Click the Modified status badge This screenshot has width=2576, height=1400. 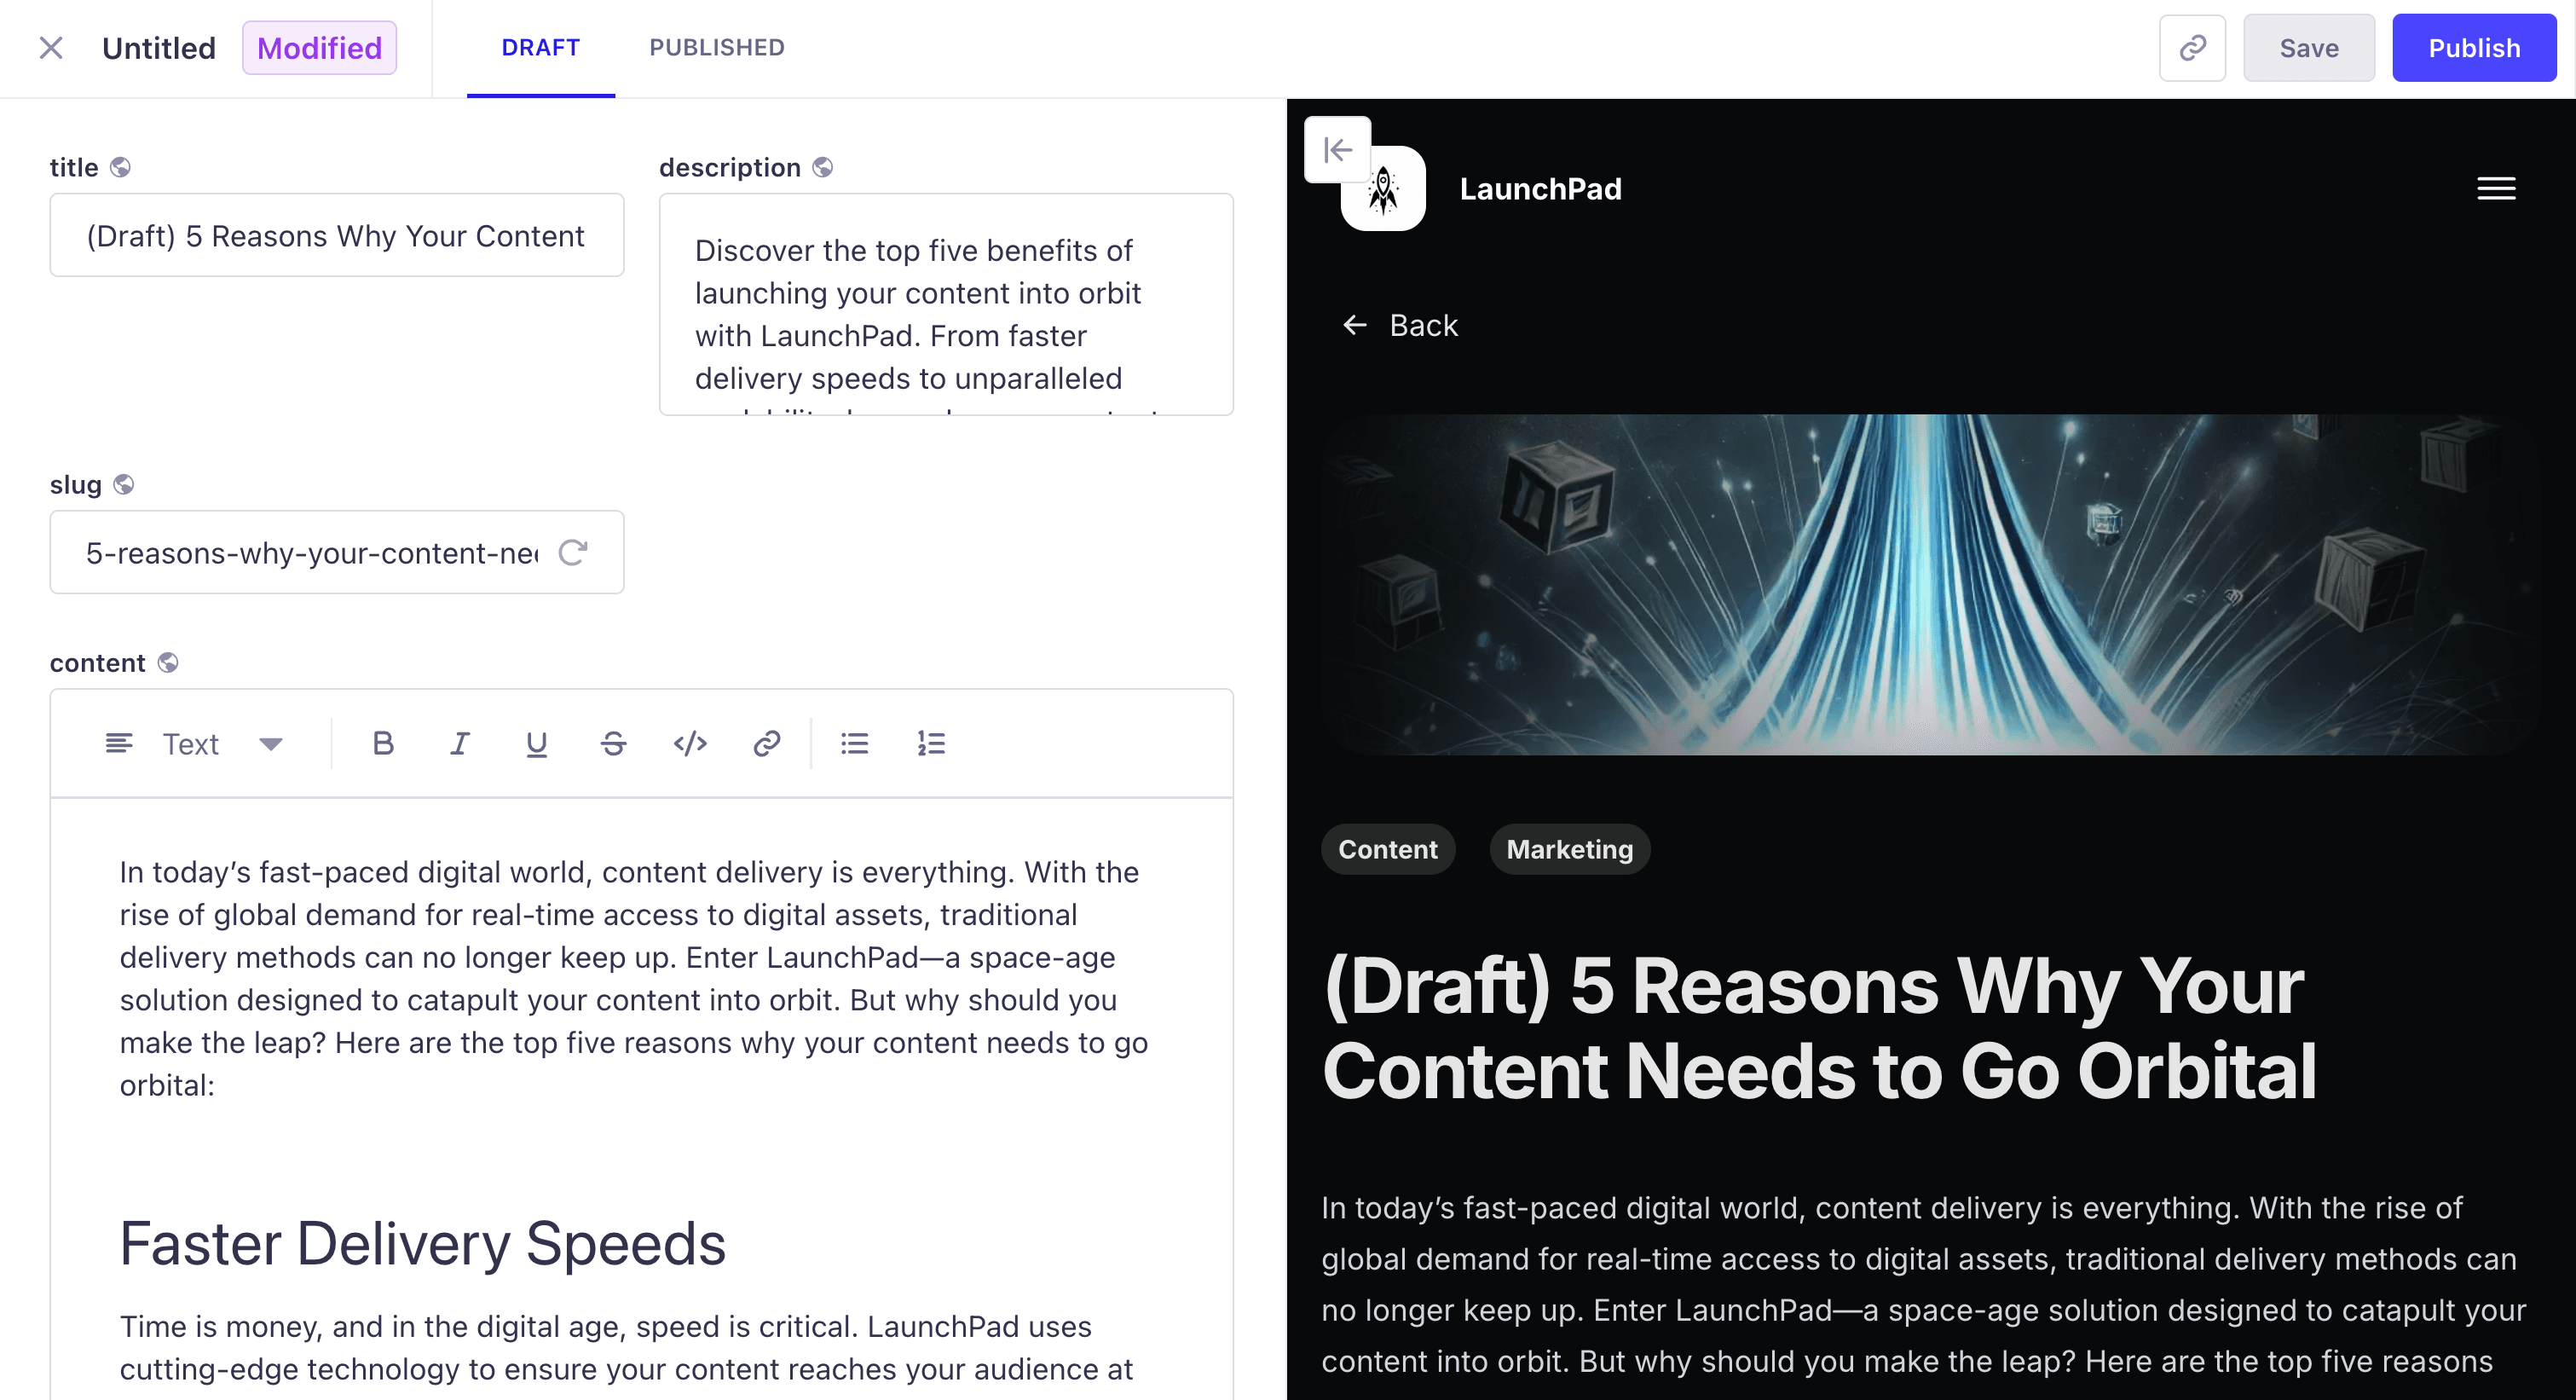(x=319, y=48)
